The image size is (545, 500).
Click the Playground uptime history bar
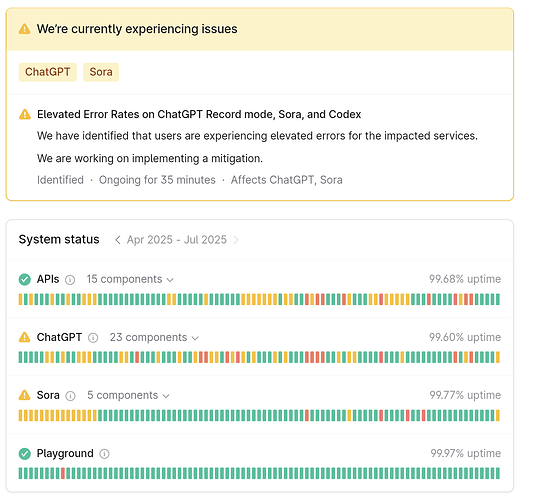259,473
